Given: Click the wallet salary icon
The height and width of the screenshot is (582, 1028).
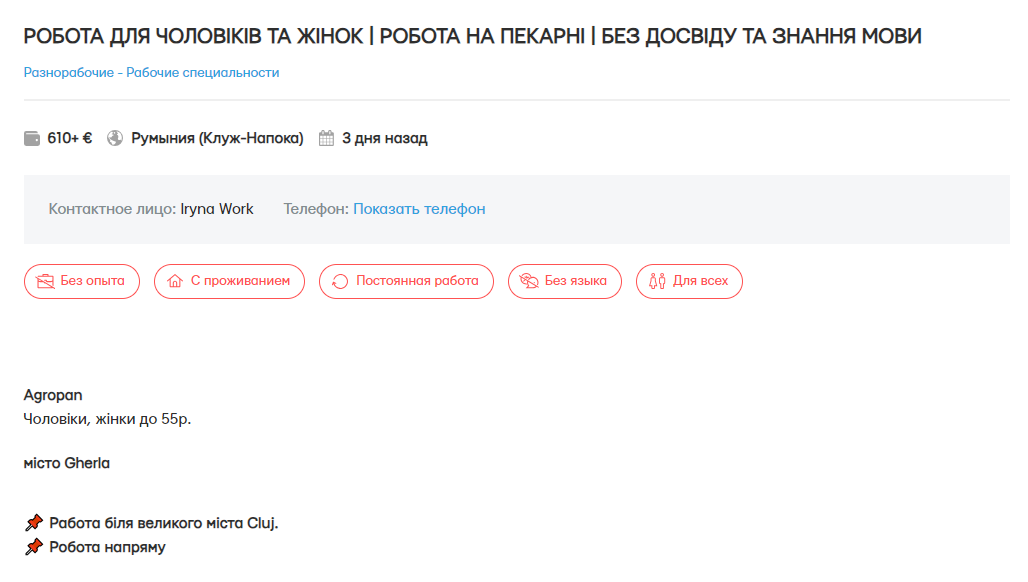Looking at the screenshot, I should (x=32, y=139).
